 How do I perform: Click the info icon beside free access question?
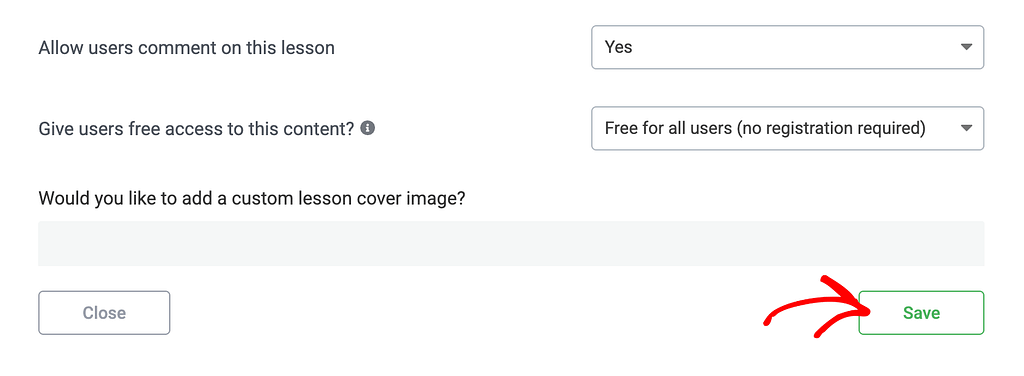click(x=368, y=128)
